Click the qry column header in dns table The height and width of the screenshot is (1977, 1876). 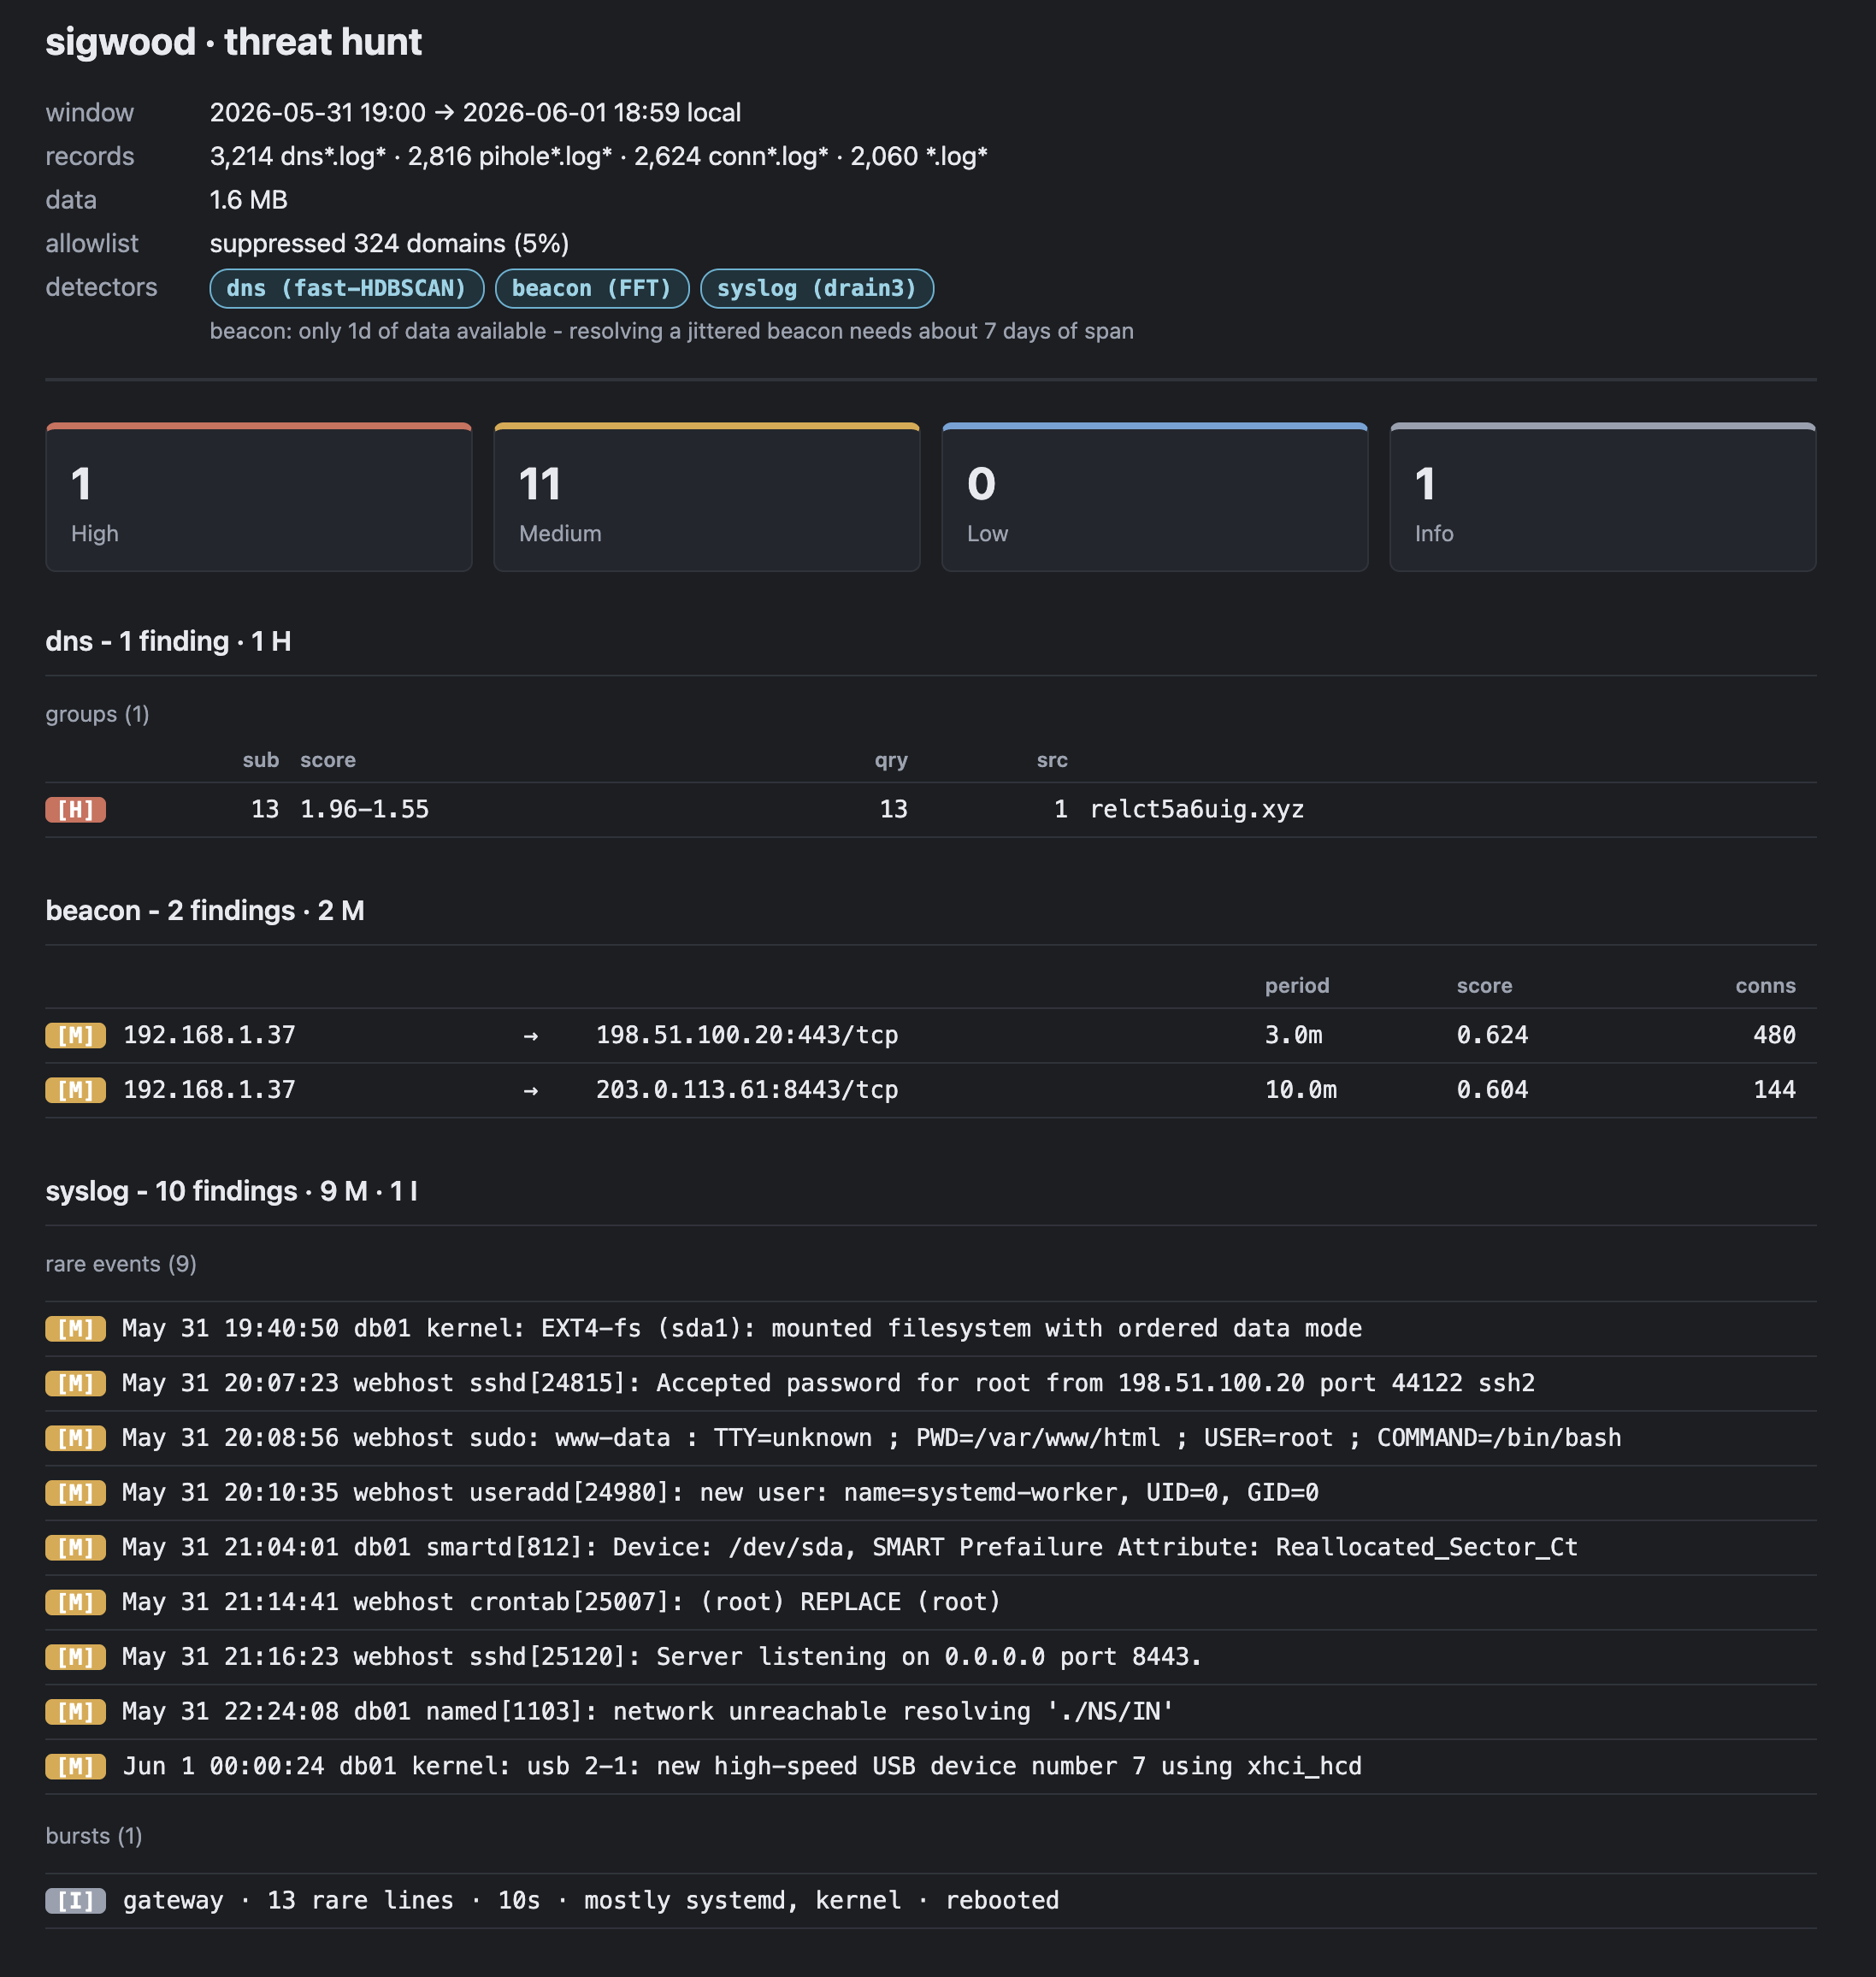(891, 760)
